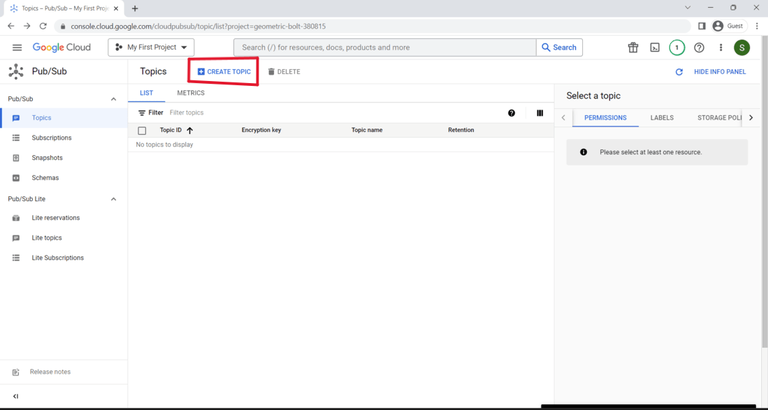Click the DELETE trash button

284,72
